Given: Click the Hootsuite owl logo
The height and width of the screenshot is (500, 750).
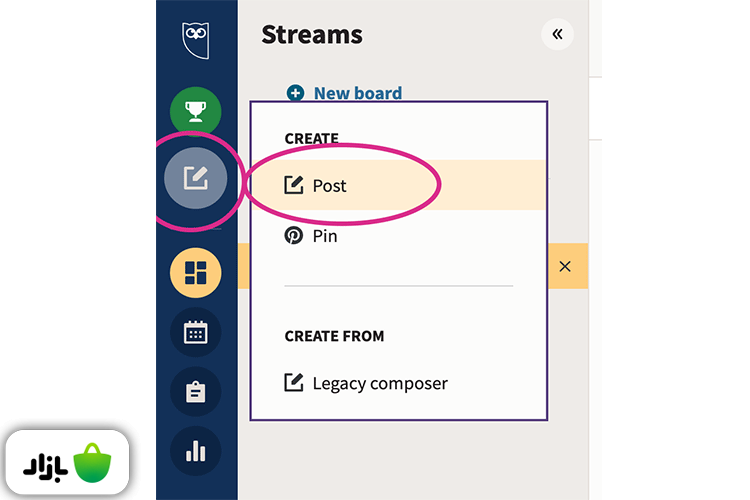Looking at the screenshot, I should point(195,40).
